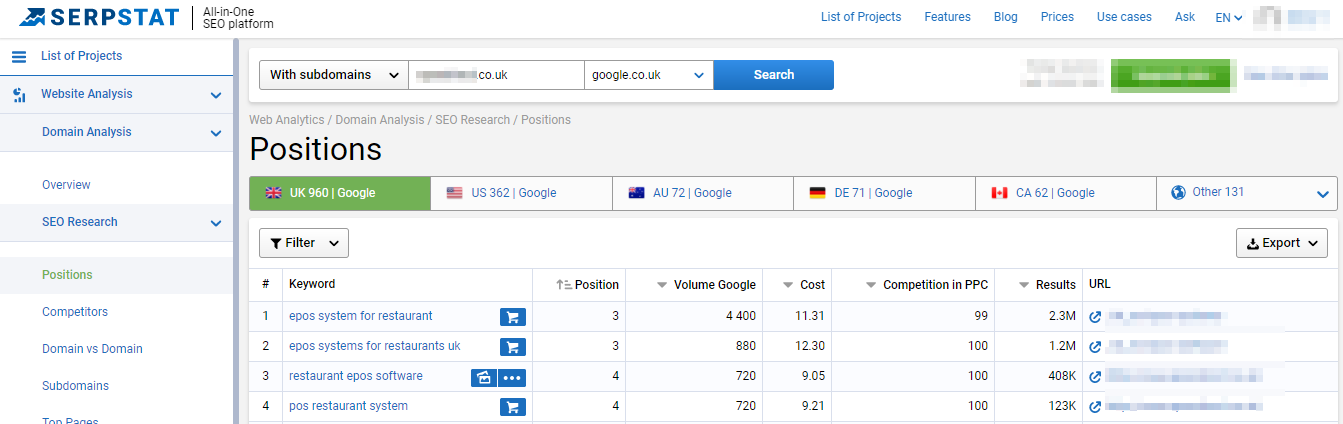The image size is (1343, 424).
Task: Sort table by Competition in PPC column
Action: (926, 285)
